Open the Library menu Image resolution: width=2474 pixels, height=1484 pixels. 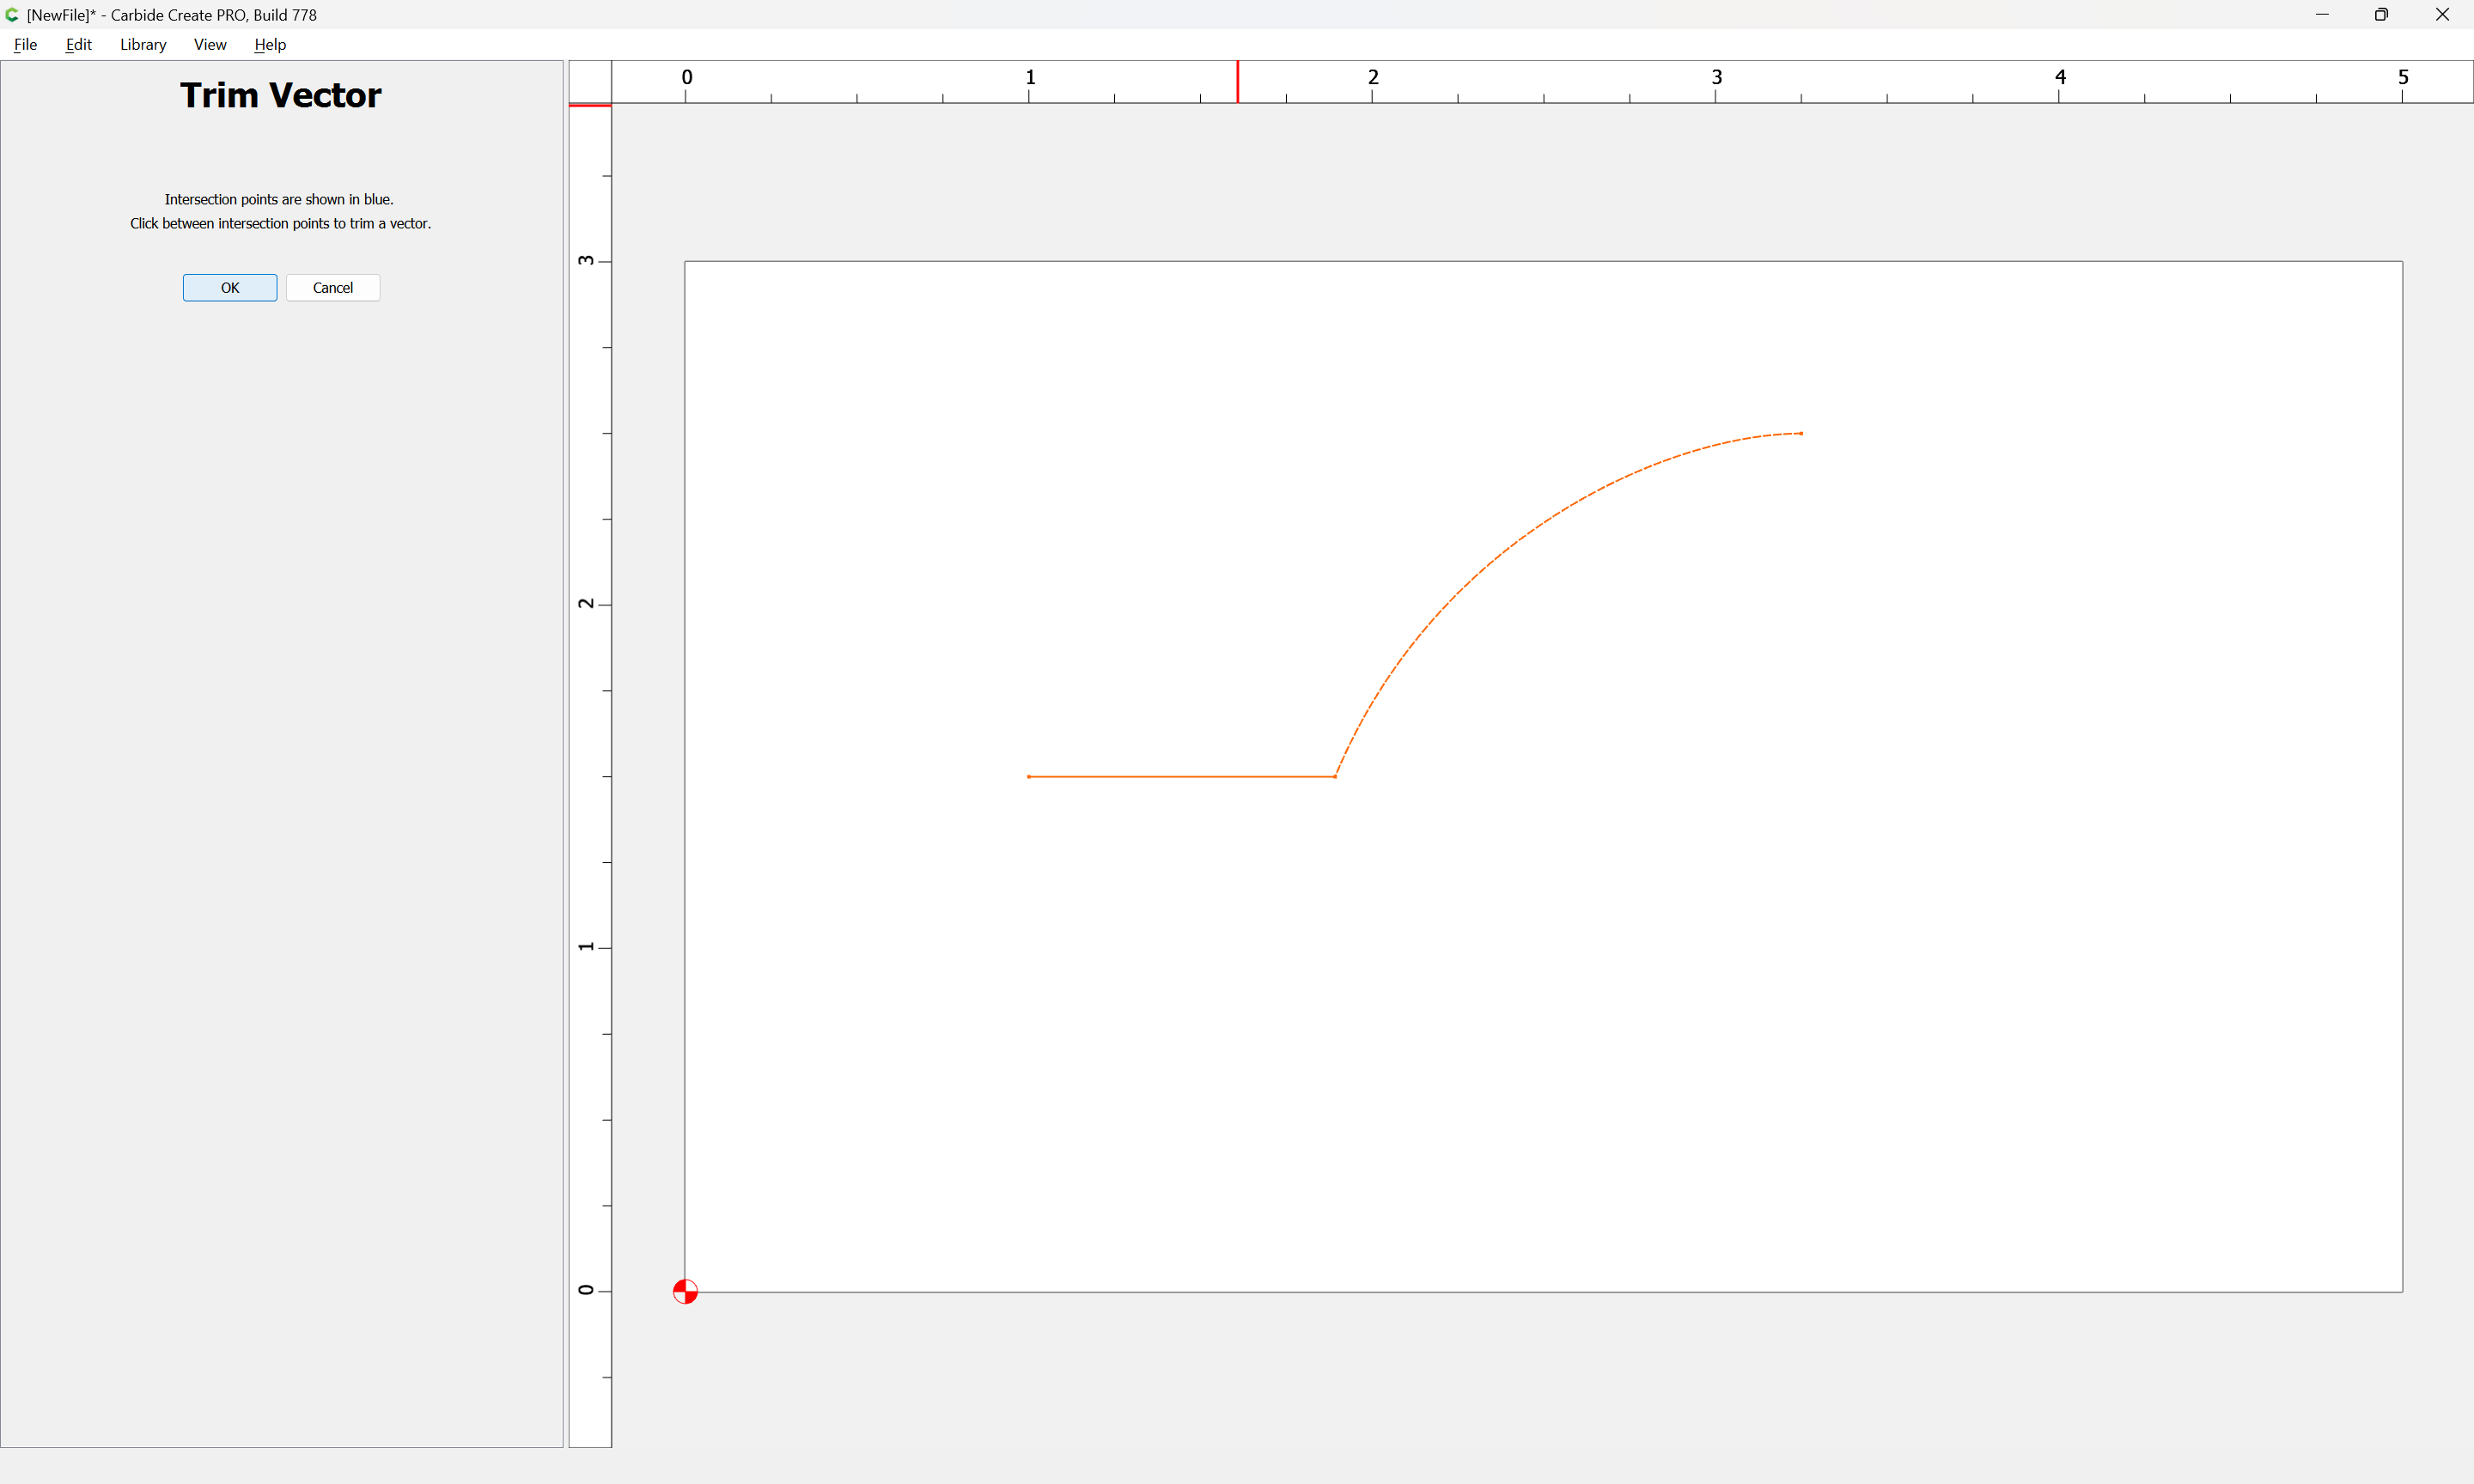tap(143, 45)
